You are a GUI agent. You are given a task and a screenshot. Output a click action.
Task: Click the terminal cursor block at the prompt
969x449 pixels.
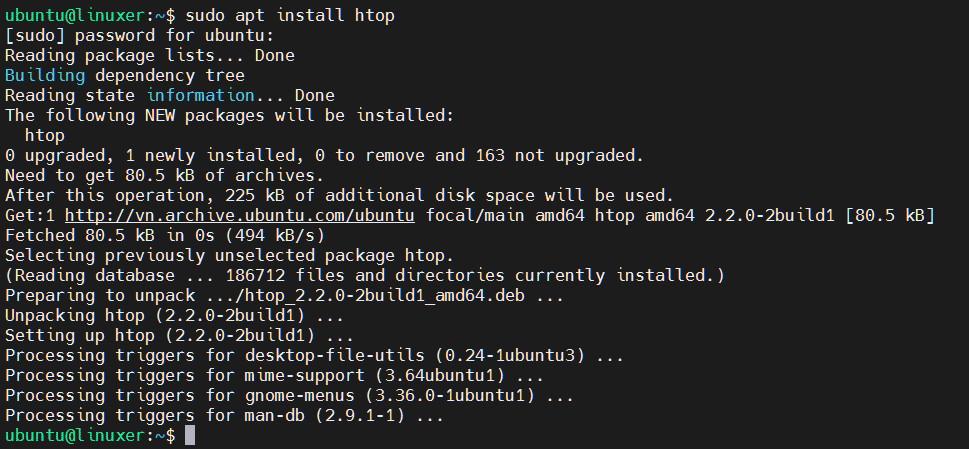pos(190,435)
